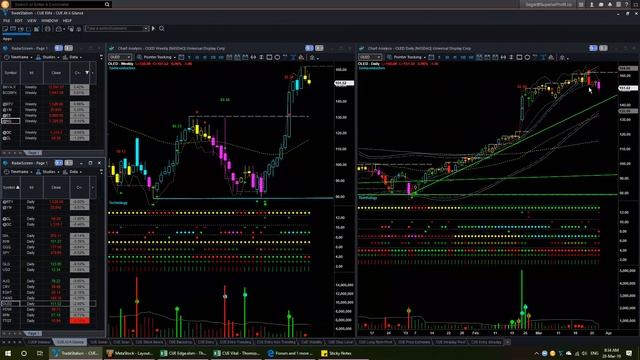Screen dimensions: 640x360
Task: Click the Apps label below the toolbar
Action: click(x=7, y=39)
